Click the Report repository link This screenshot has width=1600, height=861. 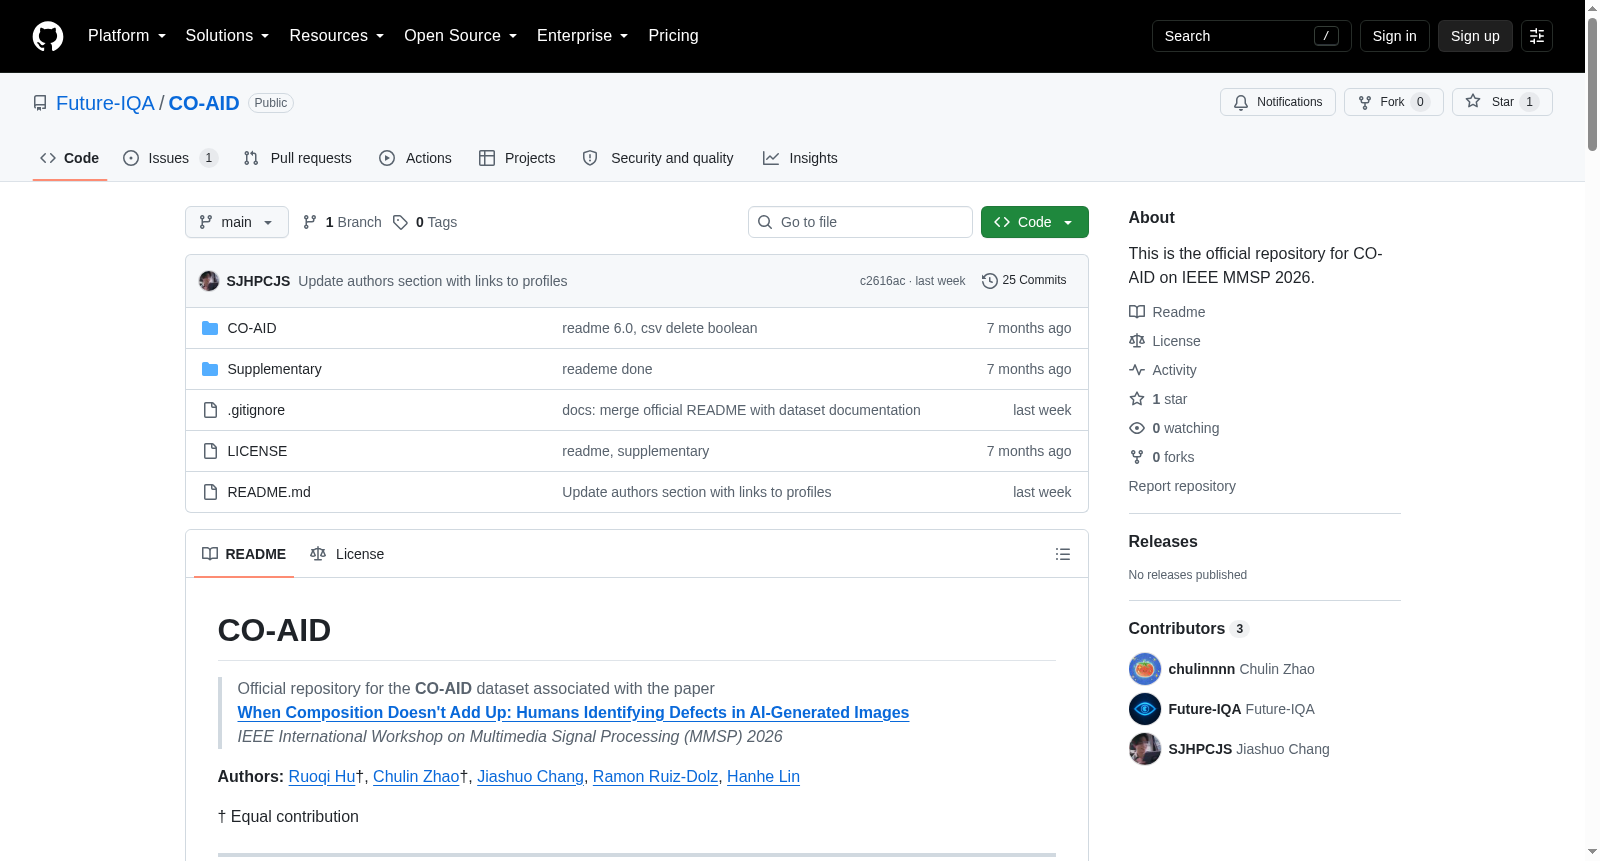(1182, 486)
